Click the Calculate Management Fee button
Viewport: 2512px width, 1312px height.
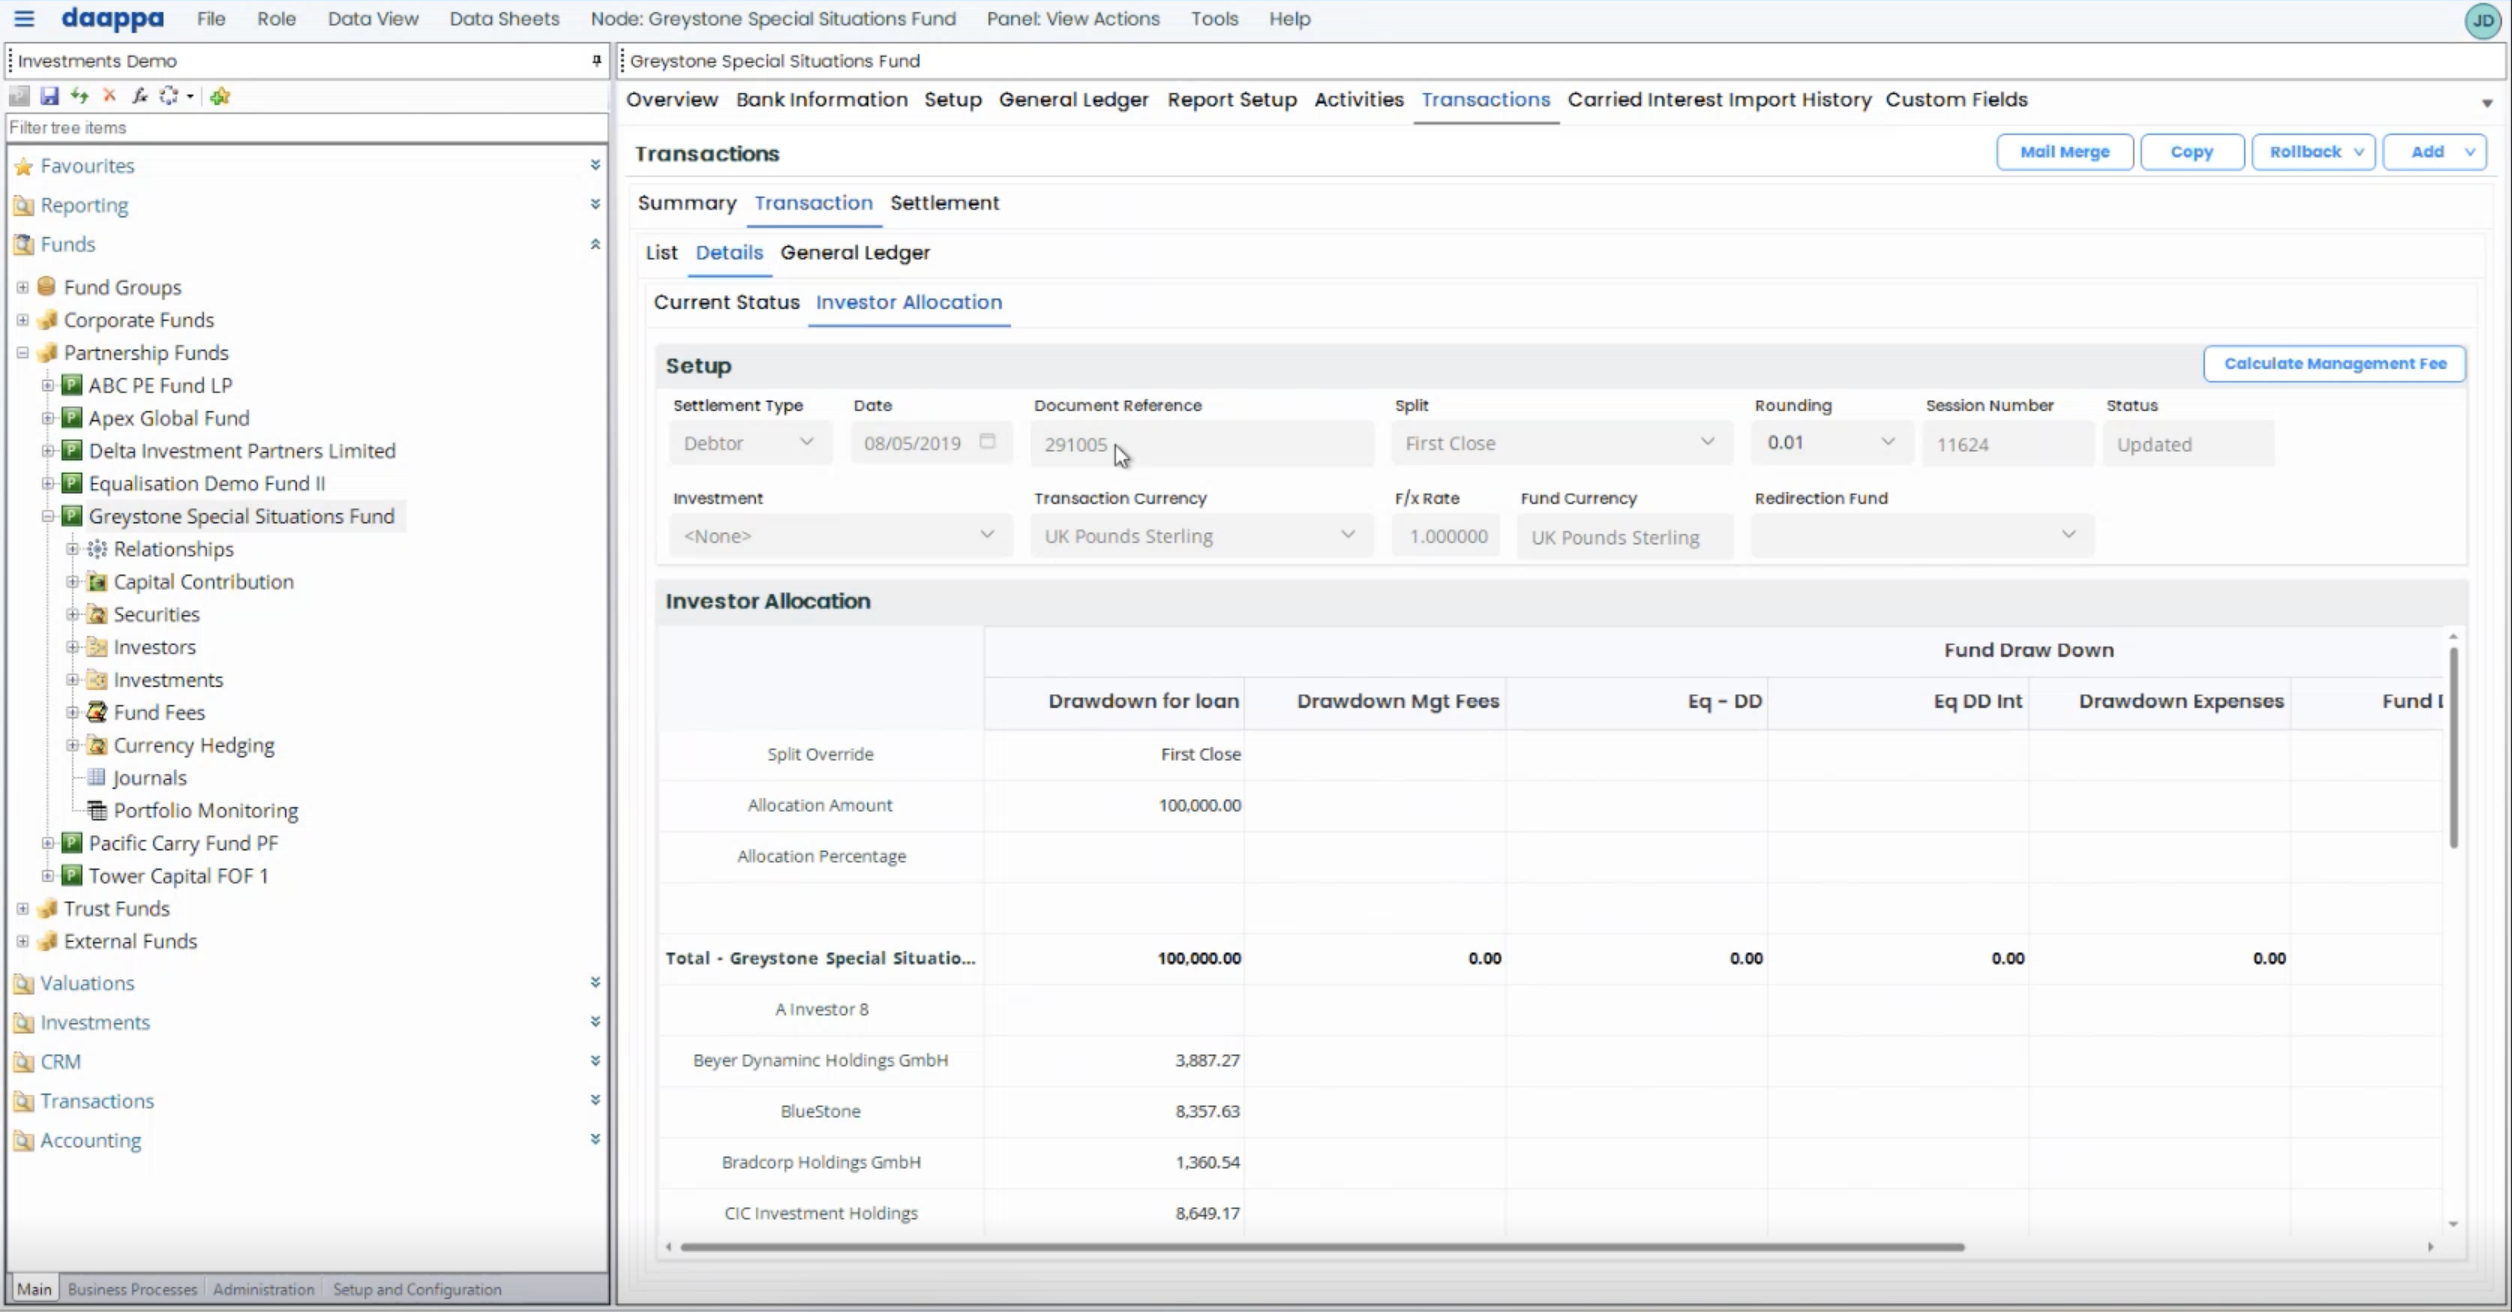tap(2334, 364)
